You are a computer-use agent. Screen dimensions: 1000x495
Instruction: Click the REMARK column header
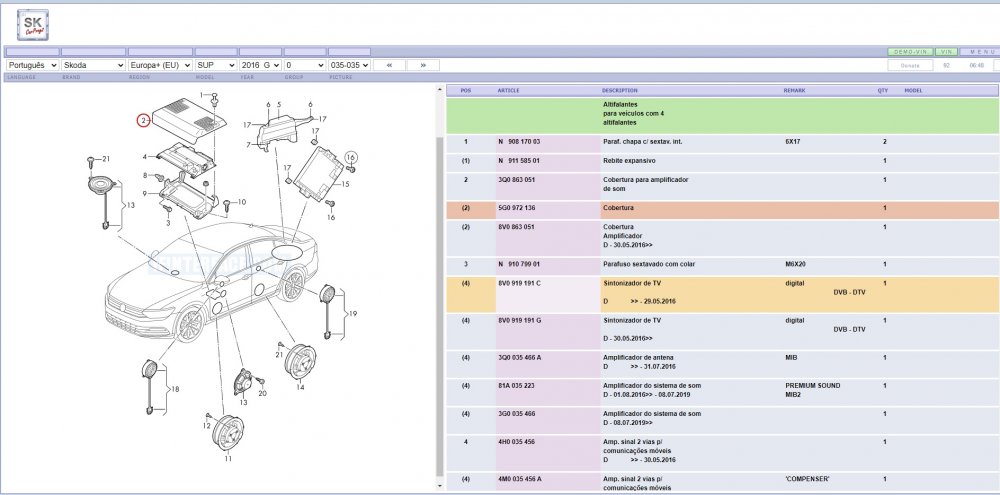click(794, 91)
